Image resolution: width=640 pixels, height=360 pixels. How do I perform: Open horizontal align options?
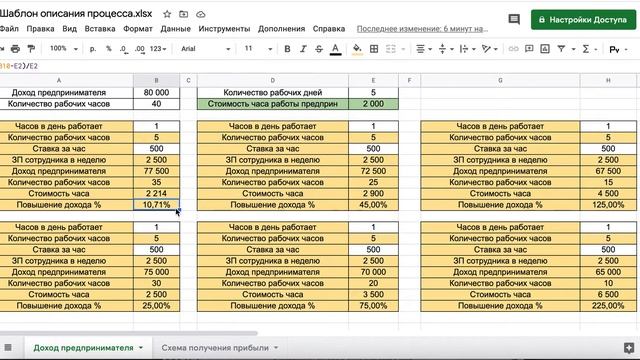[424, 49]
